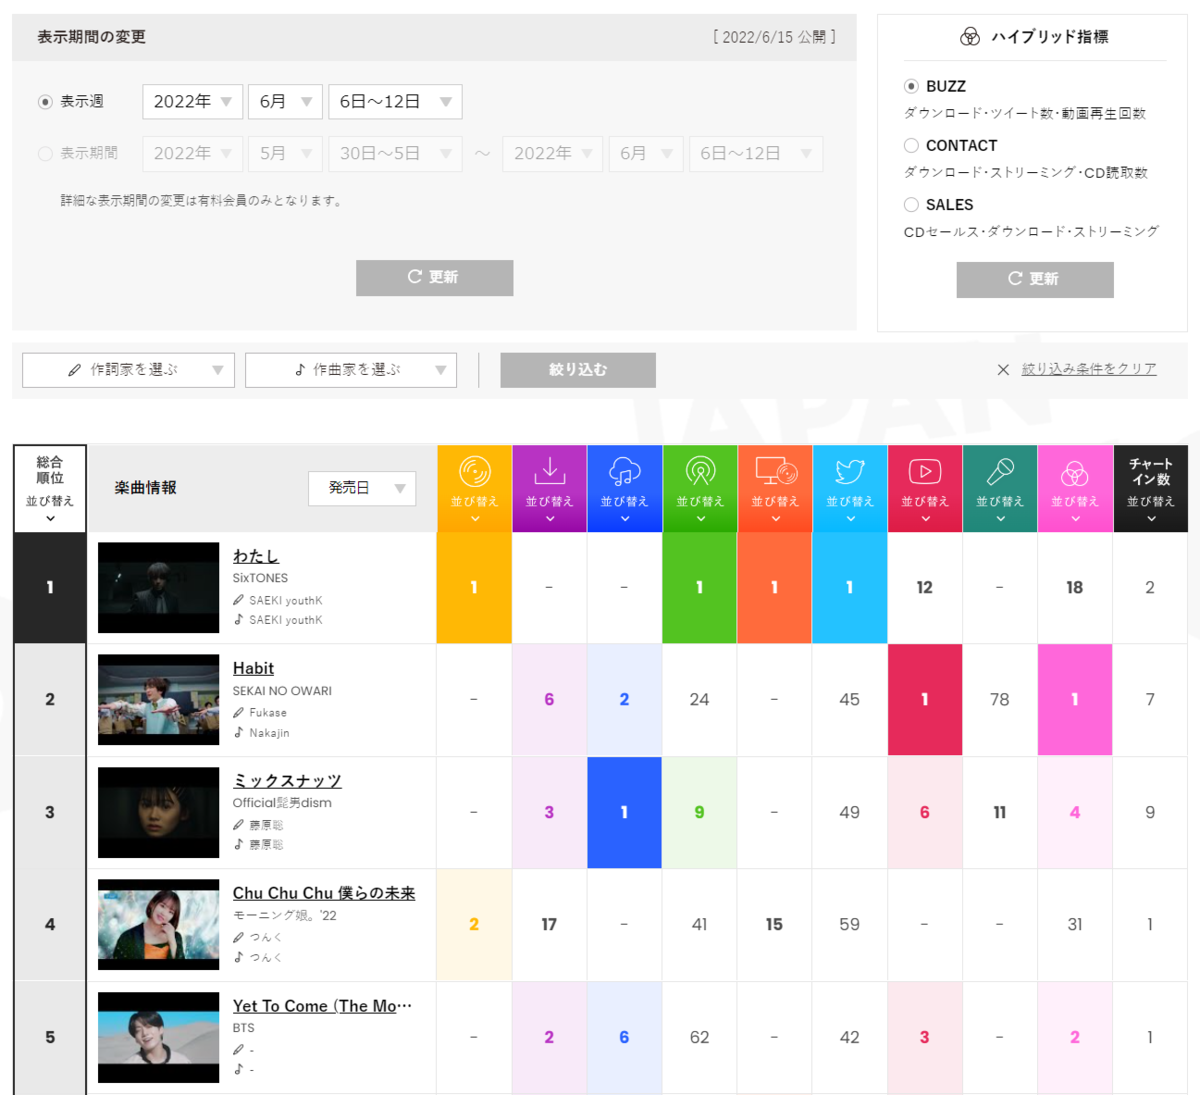
Task: Click the pink hybrid rank 1 cell for Habit
Action: 1075,700
